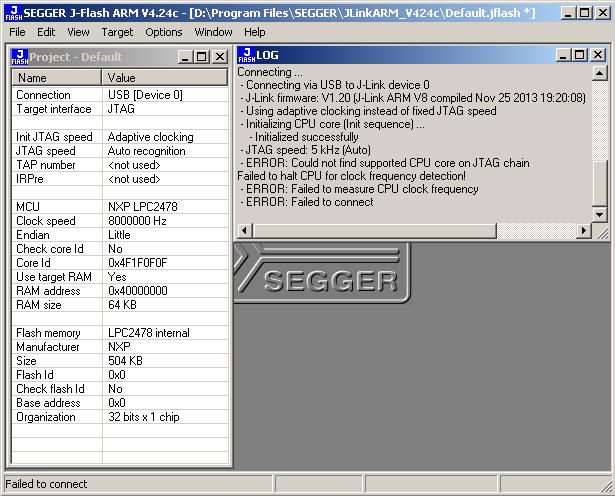Select the Little endian value
Viewport: 615px width, 496px height.
[119, 235]
